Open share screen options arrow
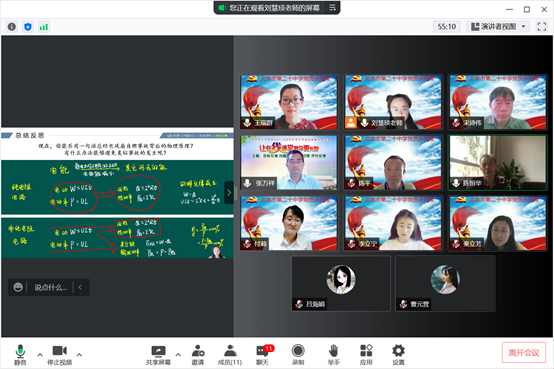 (x=178, y=355)
